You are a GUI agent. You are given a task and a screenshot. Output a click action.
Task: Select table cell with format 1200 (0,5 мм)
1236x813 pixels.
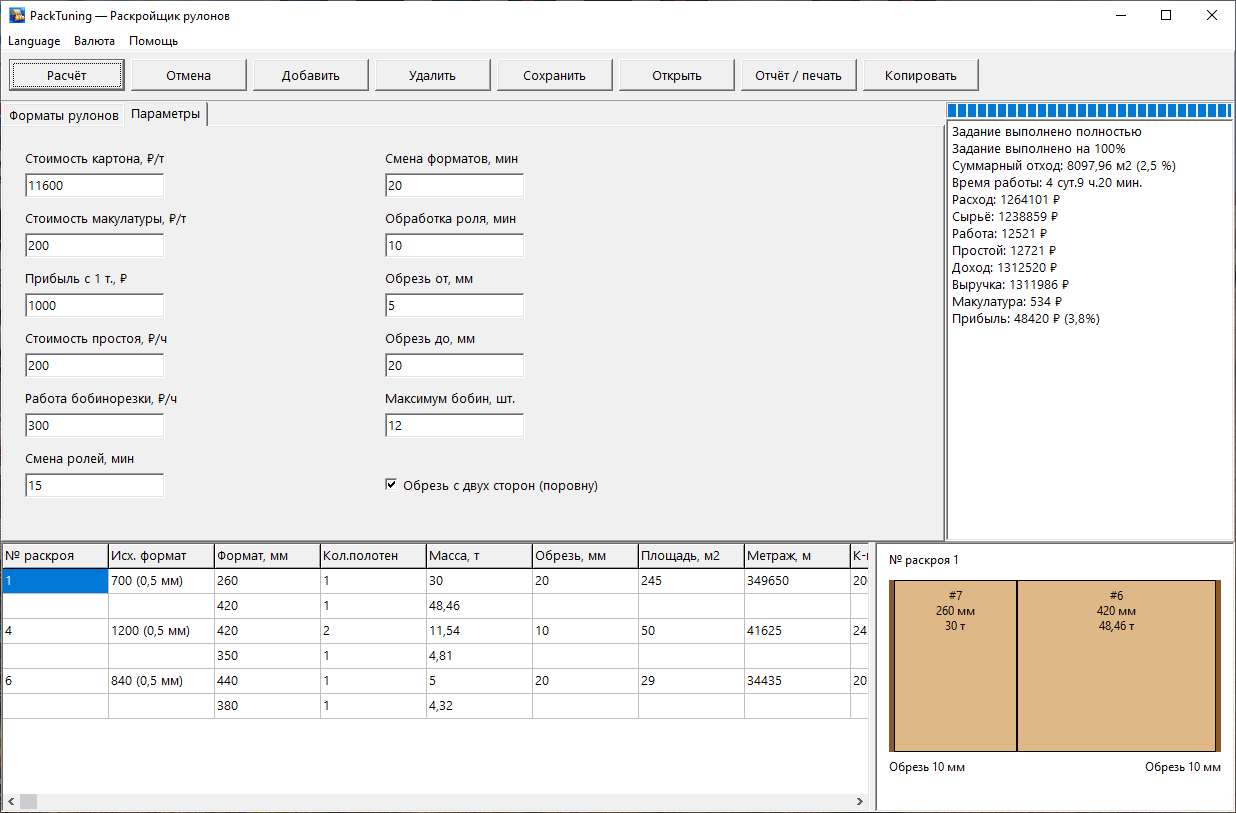161,631
